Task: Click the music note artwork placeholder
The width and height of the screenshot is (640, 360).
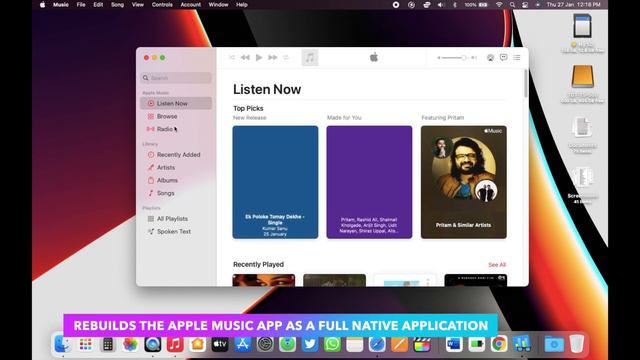Action: coord(310,58)
